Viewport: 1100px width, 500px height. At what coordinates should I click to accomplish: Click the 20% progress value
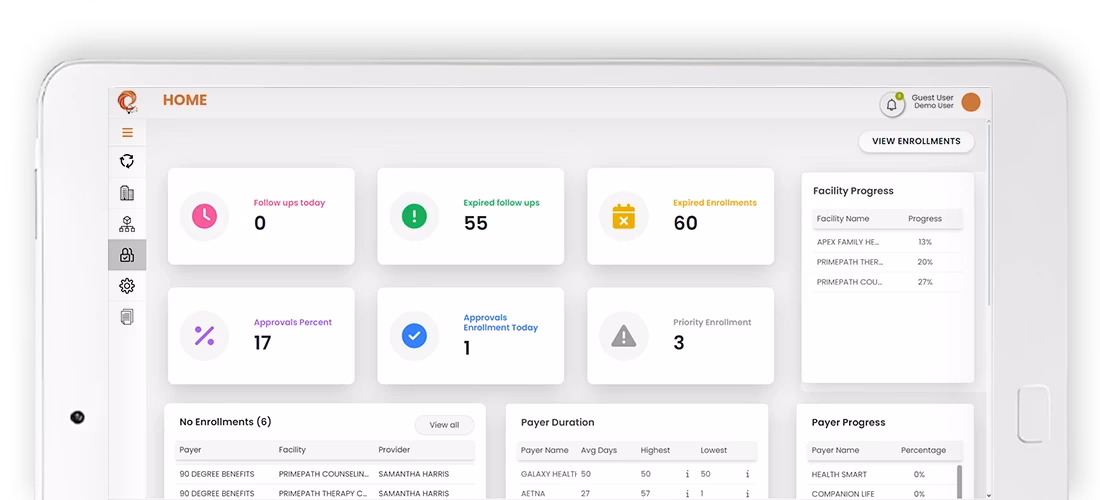click(x=925, y=262)
